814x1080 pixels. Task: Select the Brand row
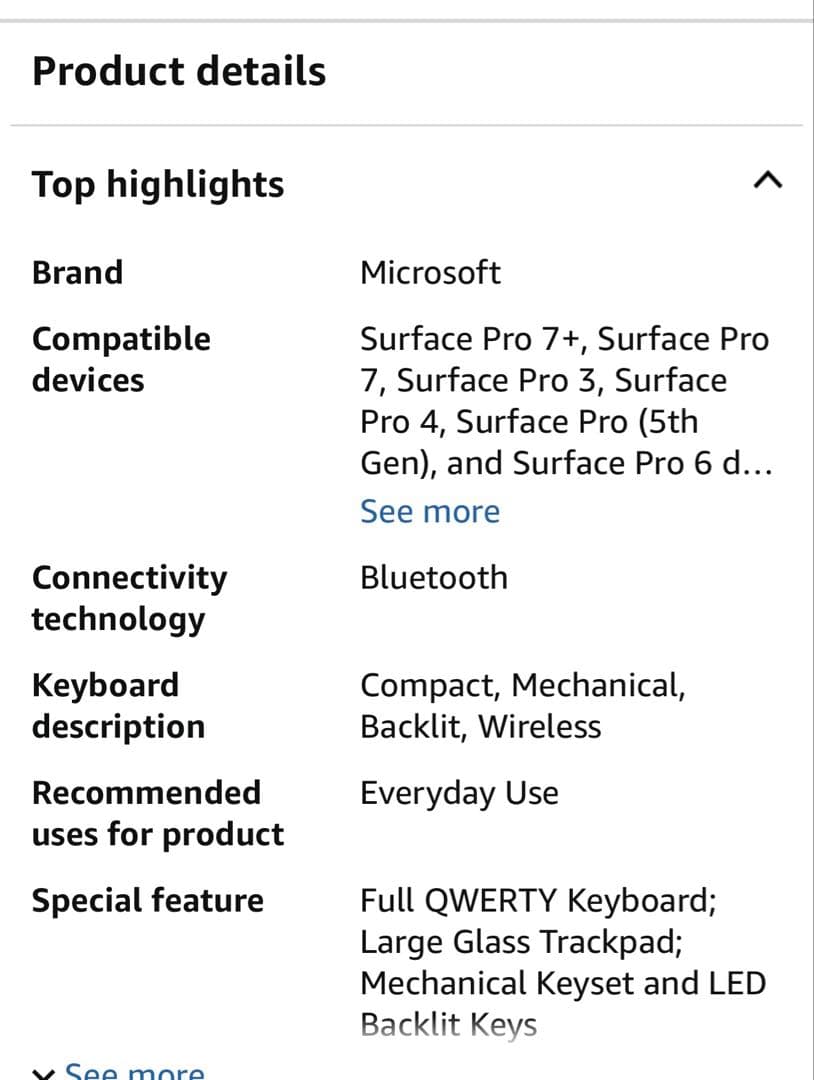[77, 271]
